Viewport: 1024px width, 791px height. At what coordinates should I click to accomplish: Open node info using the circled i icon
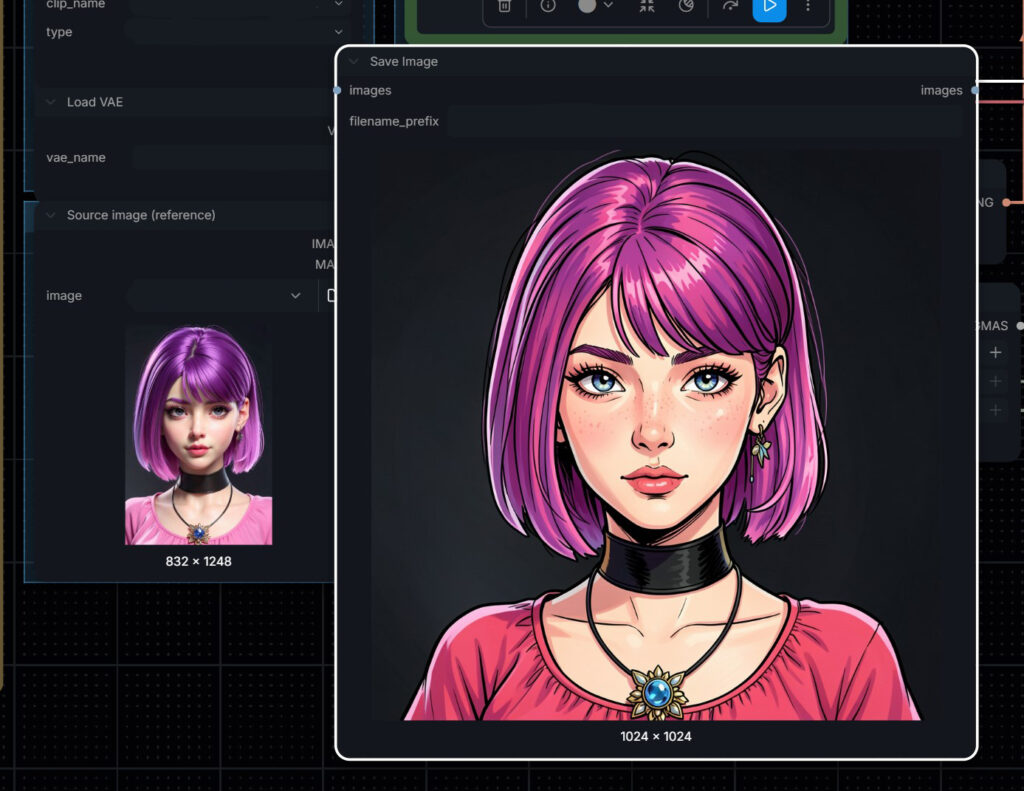click(548, 6)
